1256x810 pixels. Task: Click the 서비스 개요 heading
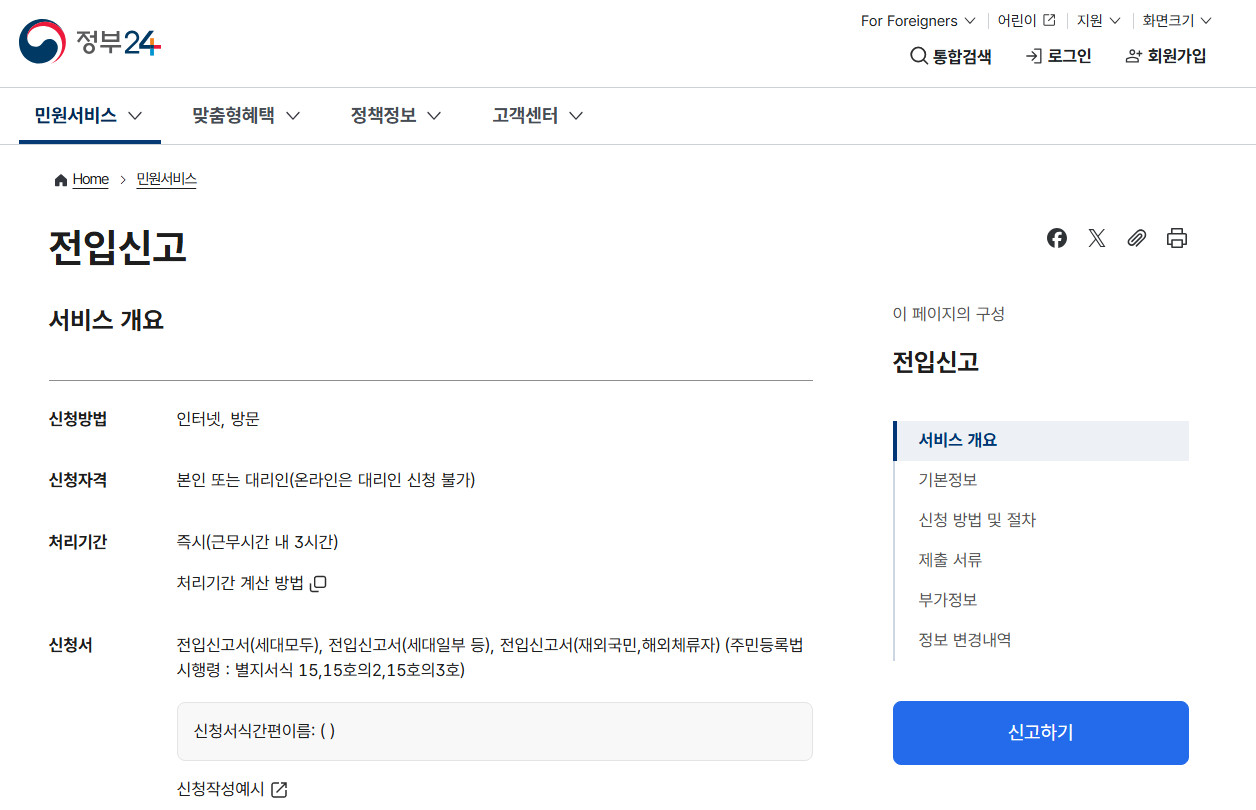click(x=106, y=320)
